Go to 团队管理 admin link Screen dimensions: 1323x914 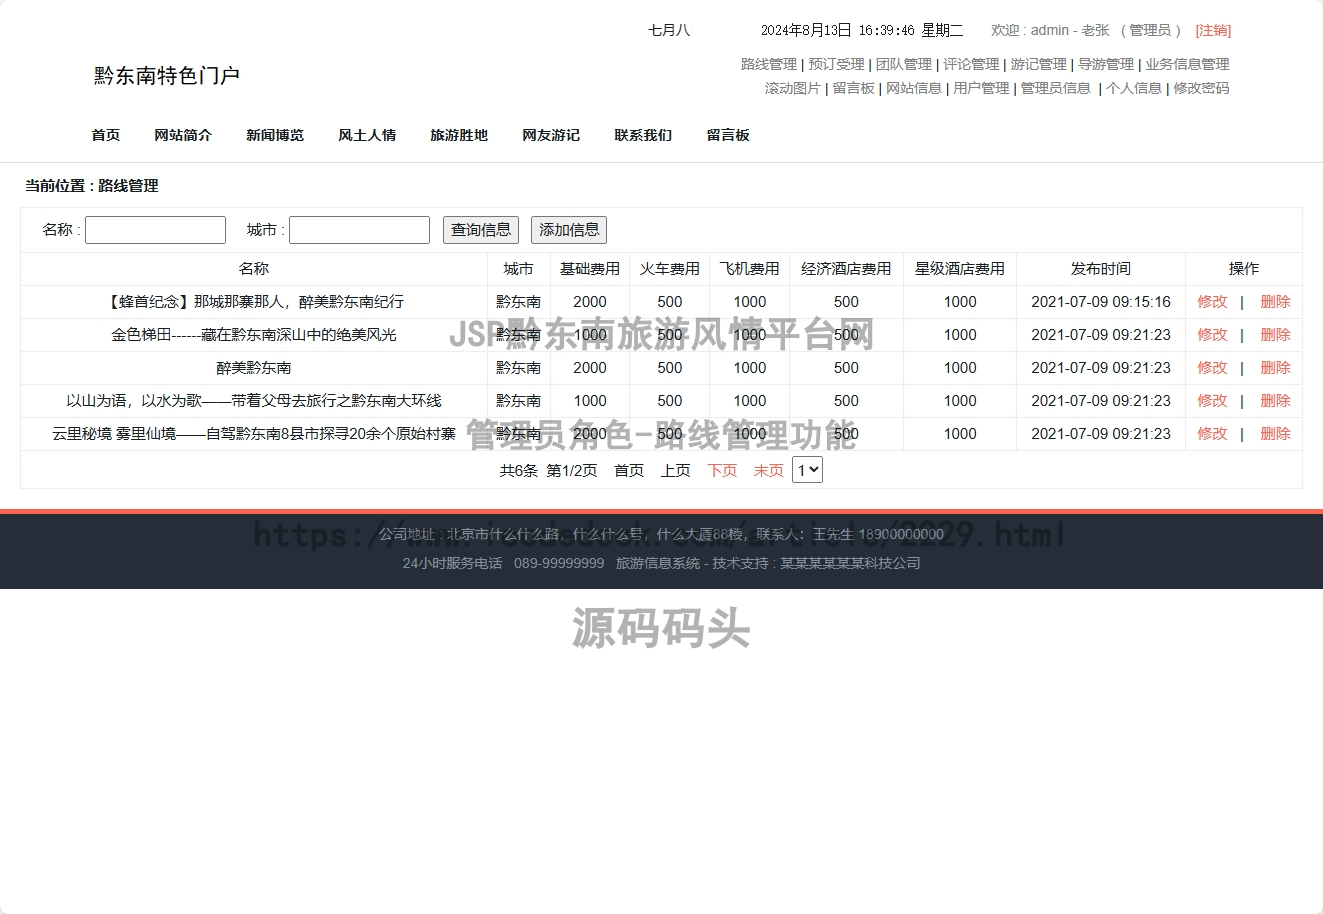coord(904,64)
